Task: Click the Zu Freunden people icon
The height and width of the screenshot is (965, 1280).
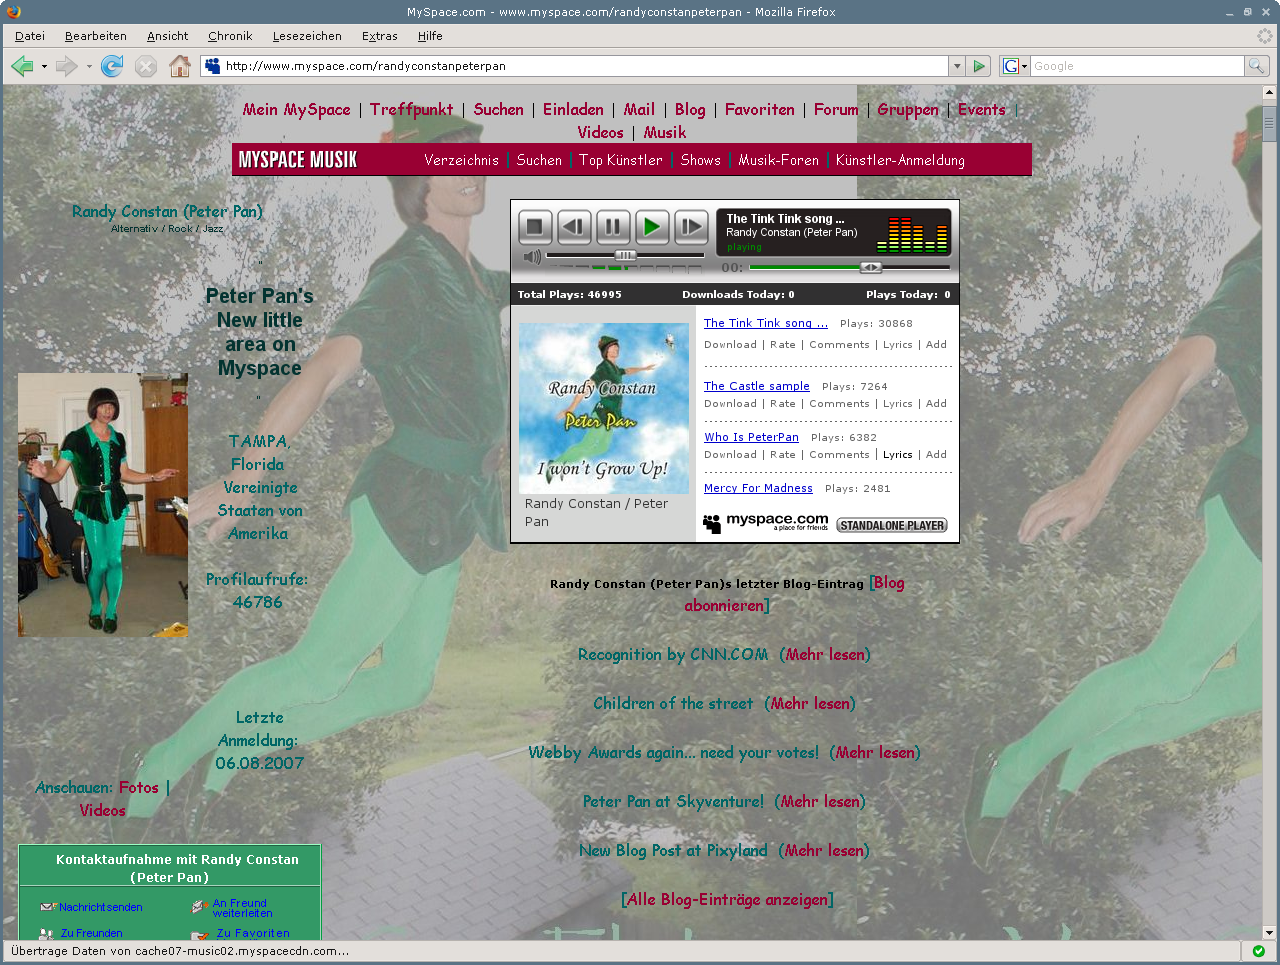Action: pos(47,933)
